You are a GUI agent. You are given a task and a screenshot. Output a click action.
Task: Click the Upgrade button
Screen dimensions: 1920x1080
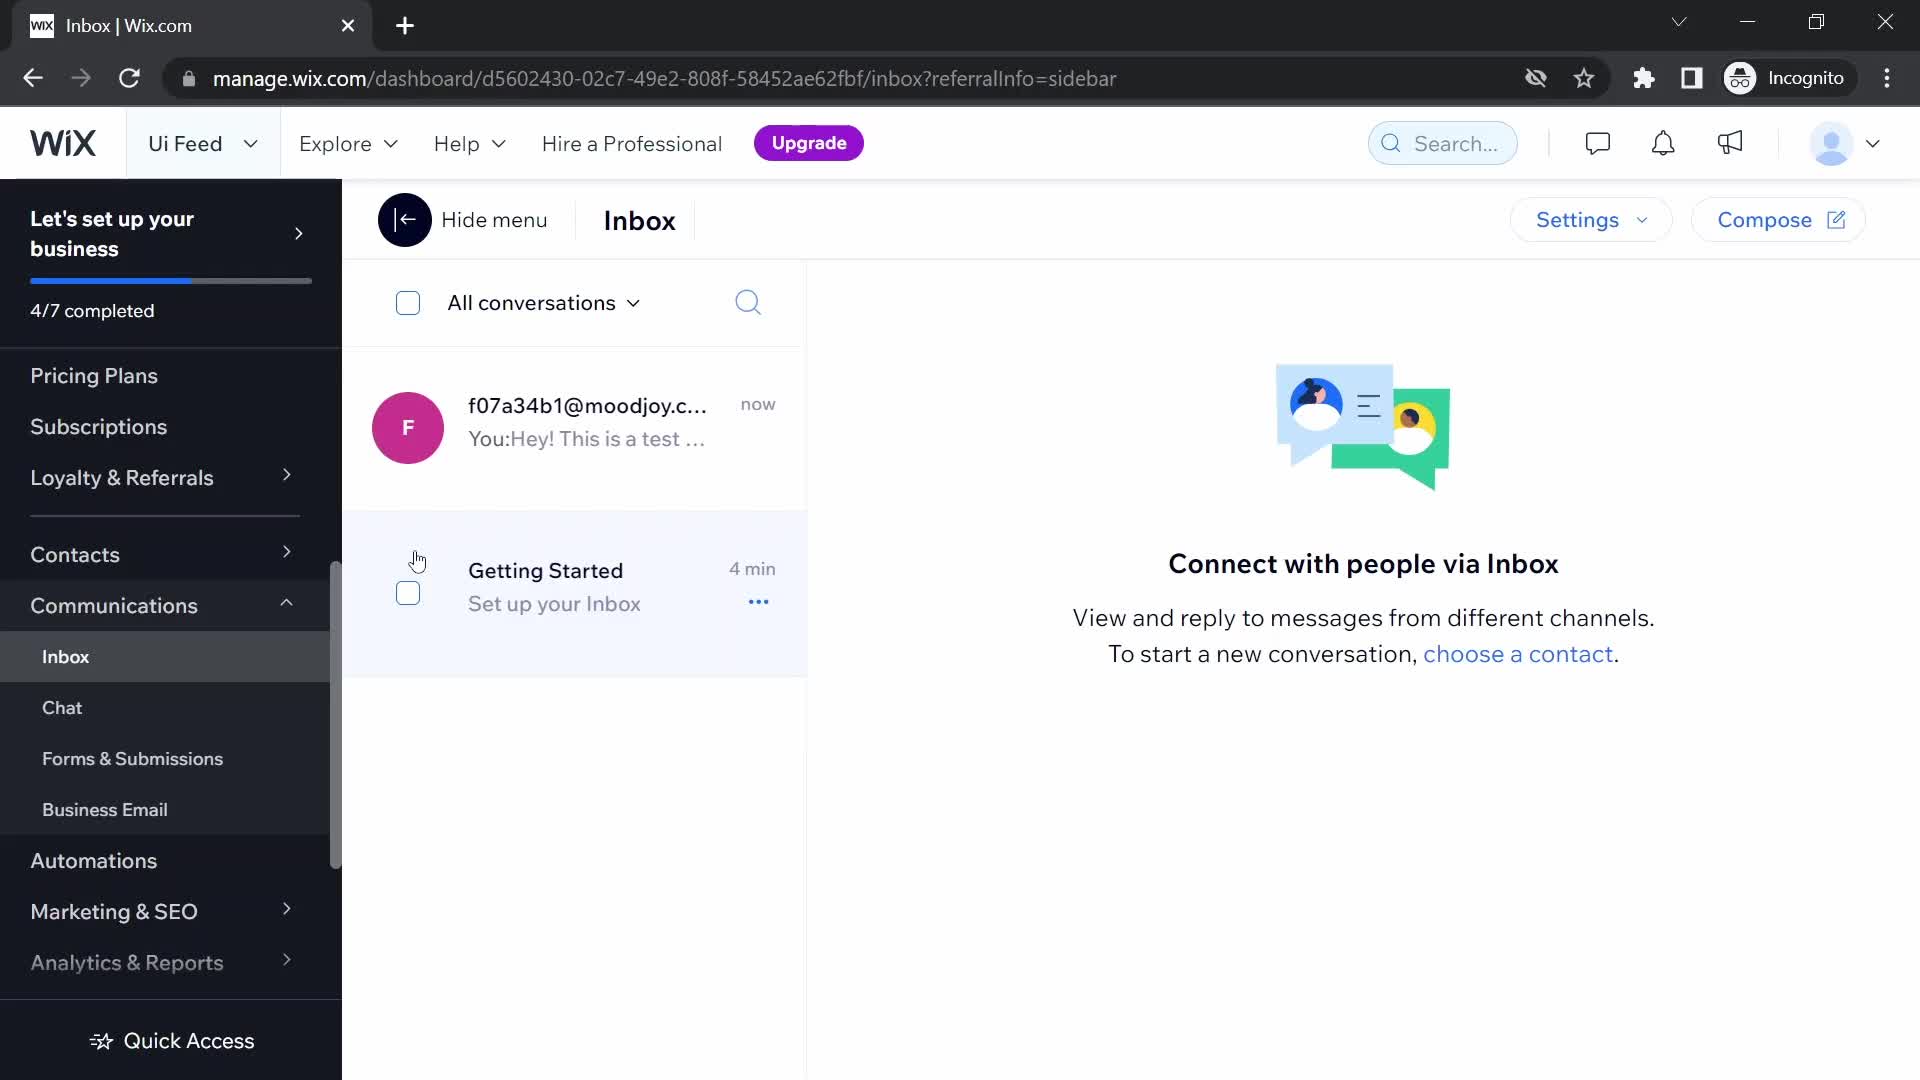coord(808,143)
